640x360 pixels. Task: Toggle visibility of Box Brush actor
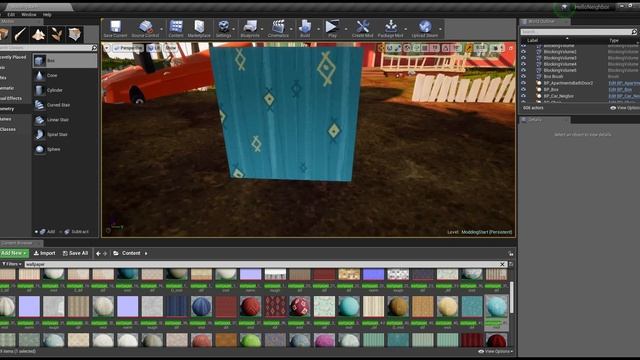coord(523,76)
